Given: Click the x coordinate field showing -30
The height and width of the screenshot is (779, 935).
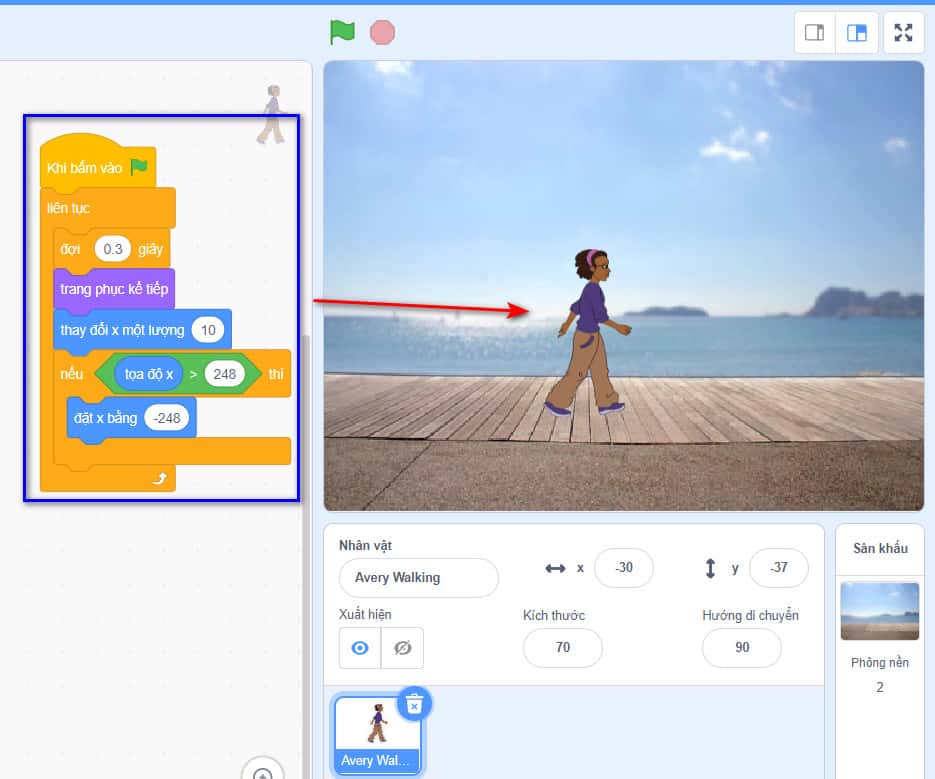Looking at the screenshot, I should (x=623, y=568).
